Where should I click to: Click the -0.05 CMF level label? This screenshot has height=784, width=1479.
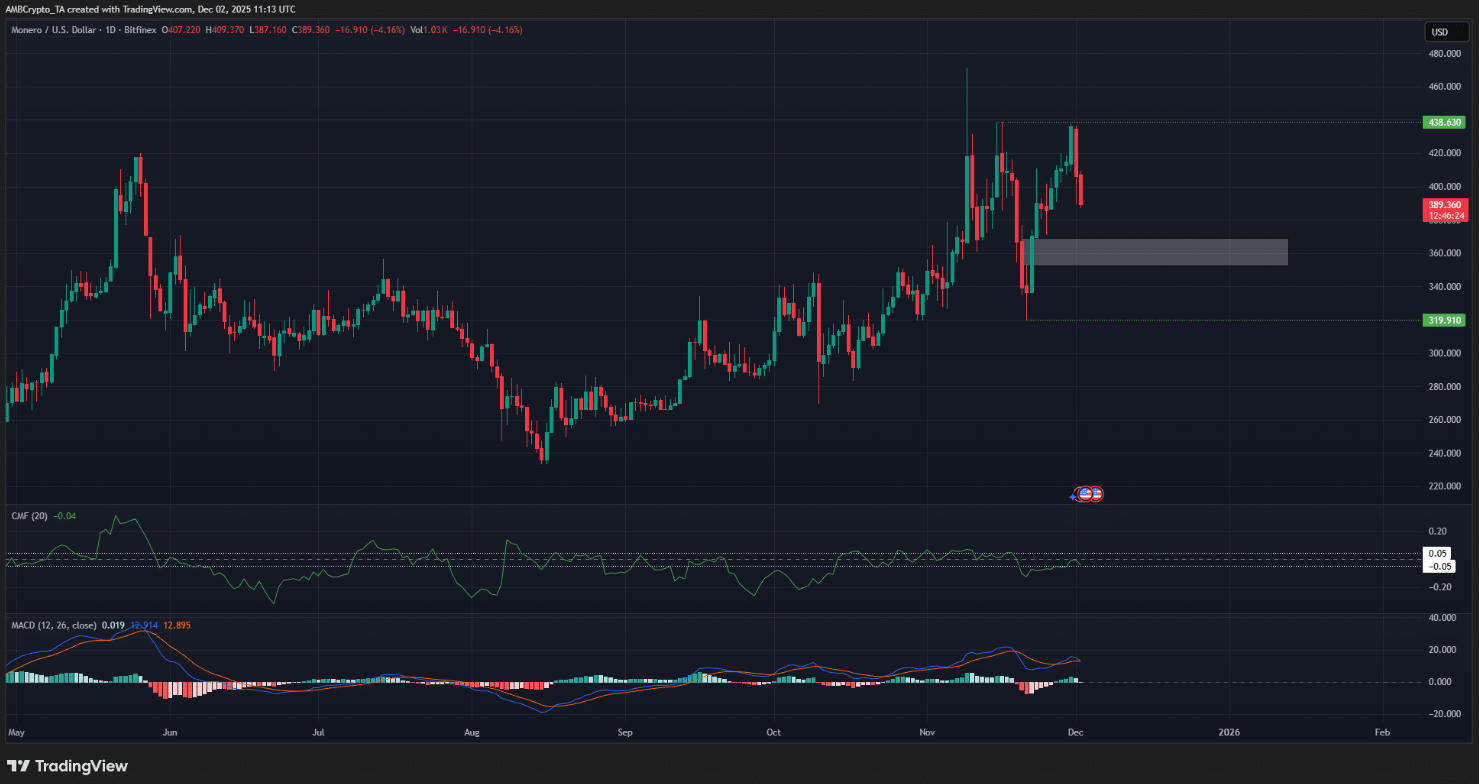coord(1440,566)
